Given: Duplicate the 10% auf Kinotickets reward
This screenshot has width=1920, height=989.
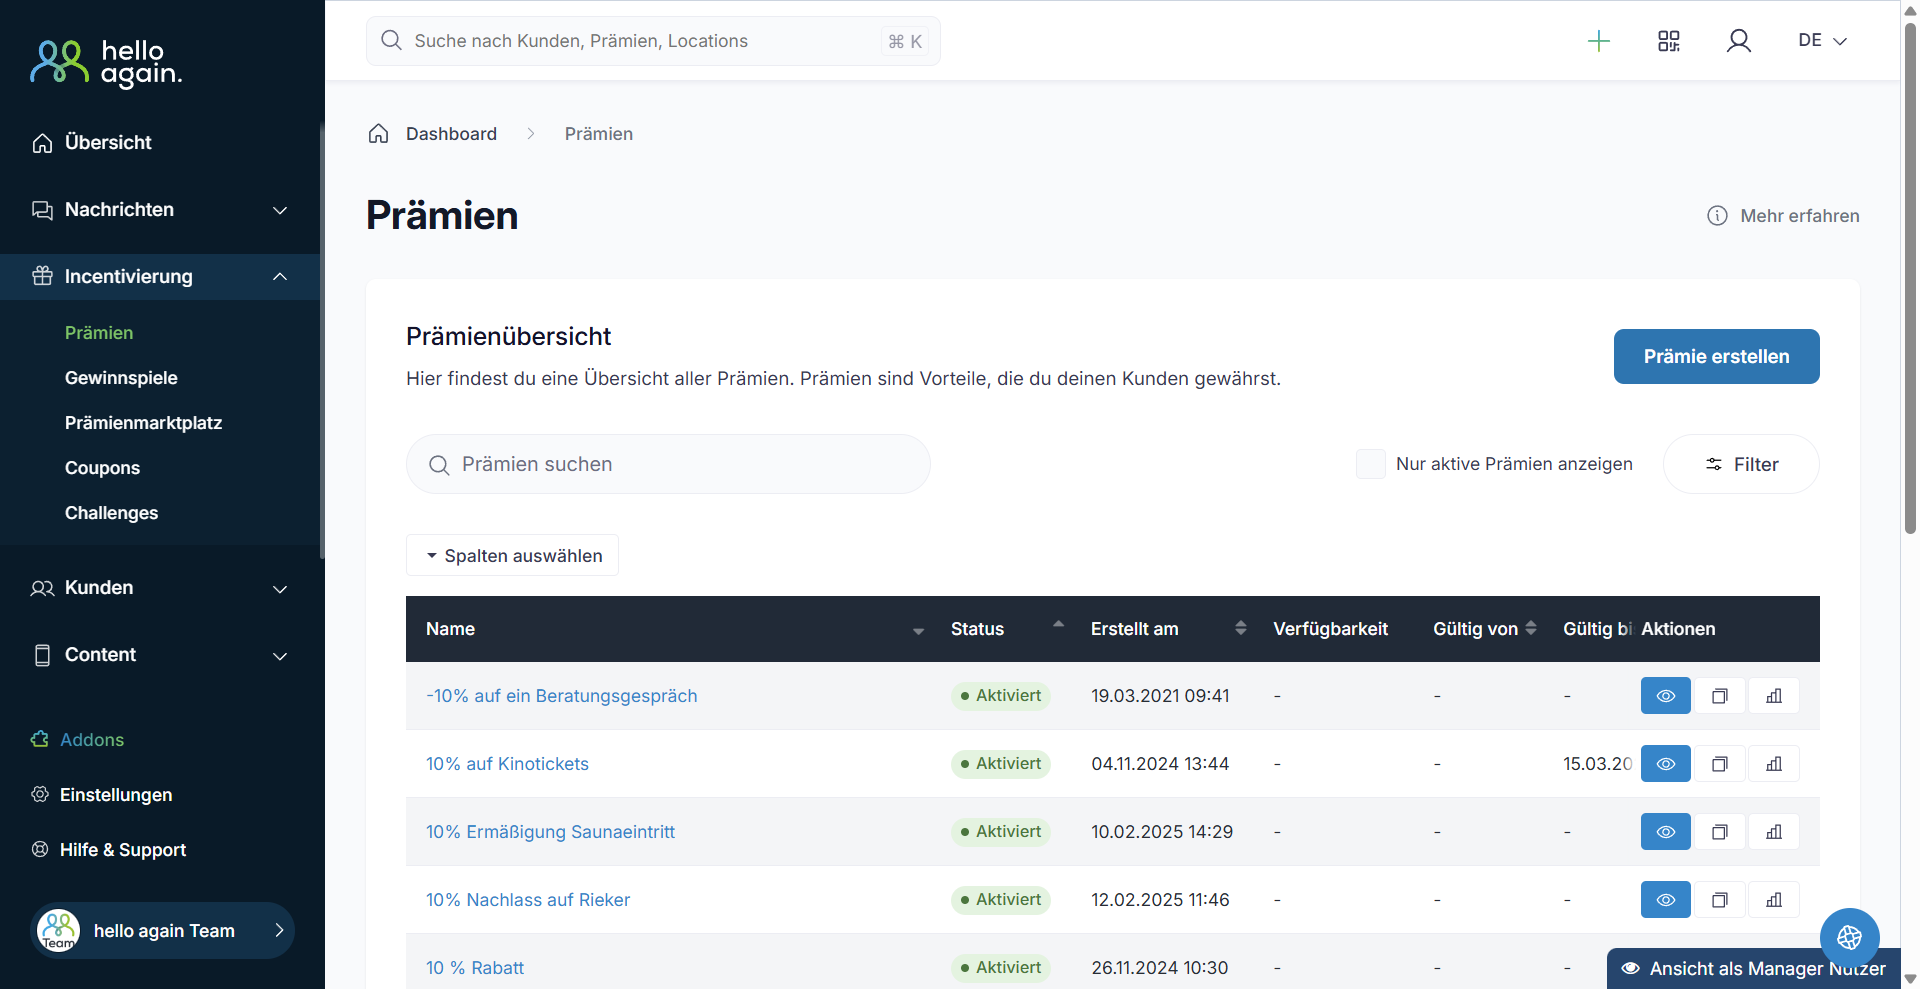Looking at the screenshot, I should click(x=1720, y=764).
